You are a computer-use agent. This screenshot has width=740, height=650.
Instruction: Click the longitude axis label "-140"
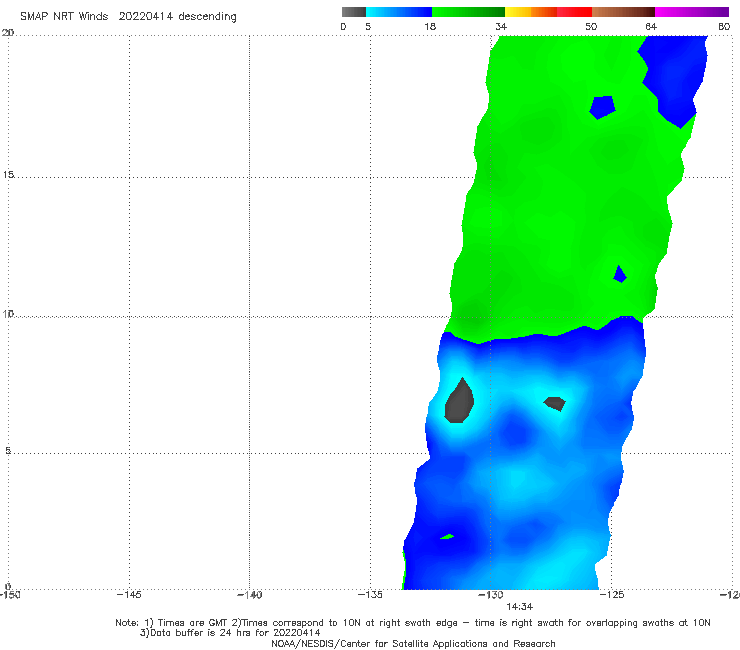(x=249, y=595)
